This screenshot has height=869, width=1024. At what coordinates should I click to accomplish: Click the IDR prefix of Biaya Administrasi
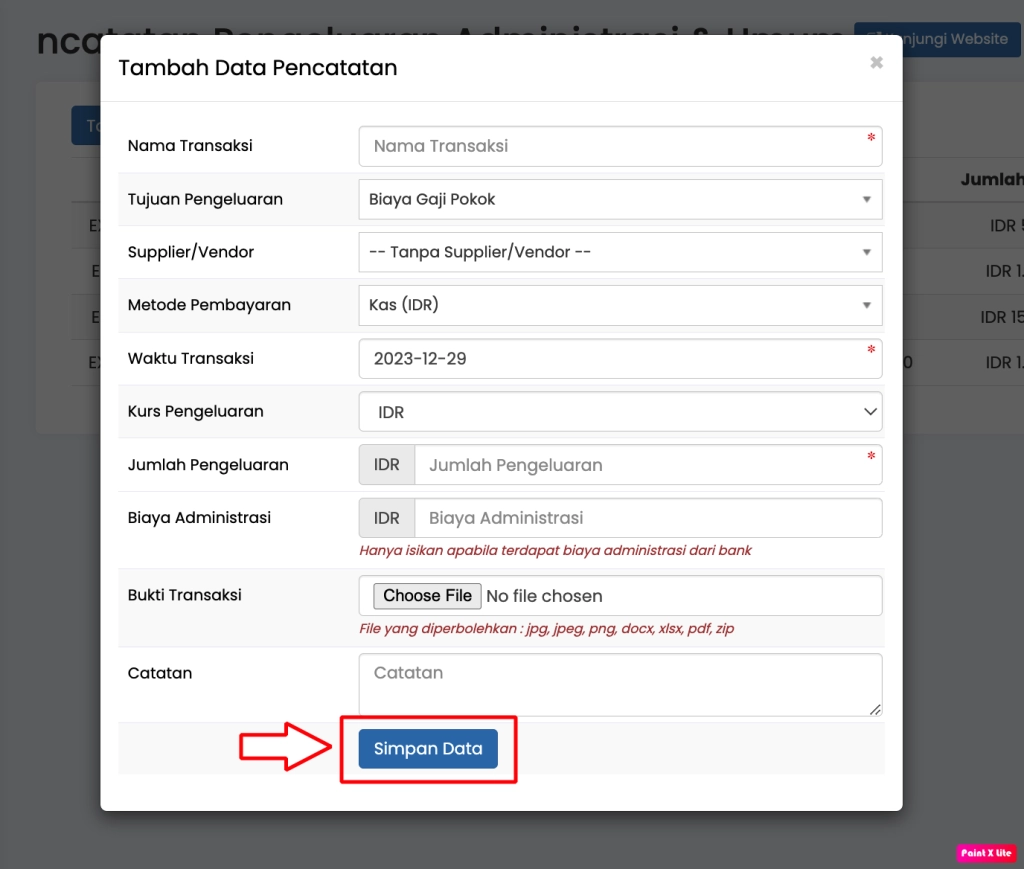pos(387,518)
